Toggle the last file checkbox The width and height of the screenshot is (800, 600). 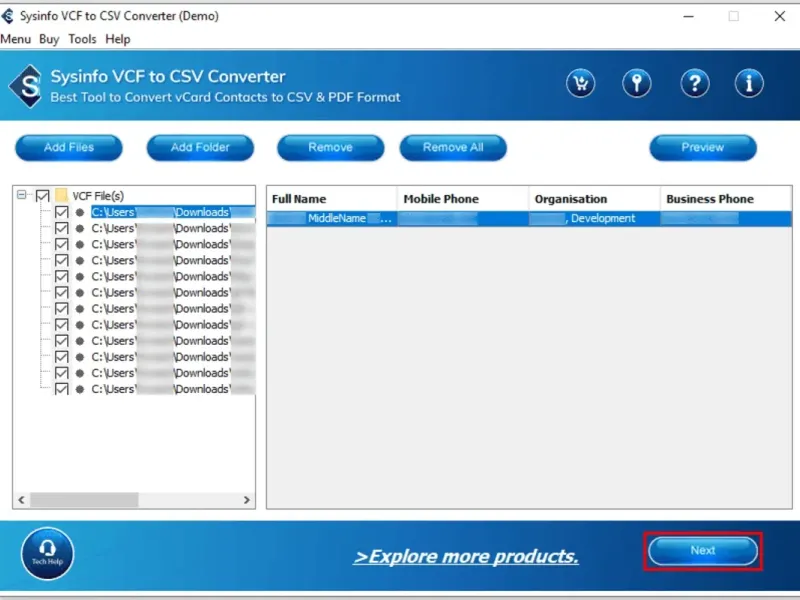click(61, 389)
